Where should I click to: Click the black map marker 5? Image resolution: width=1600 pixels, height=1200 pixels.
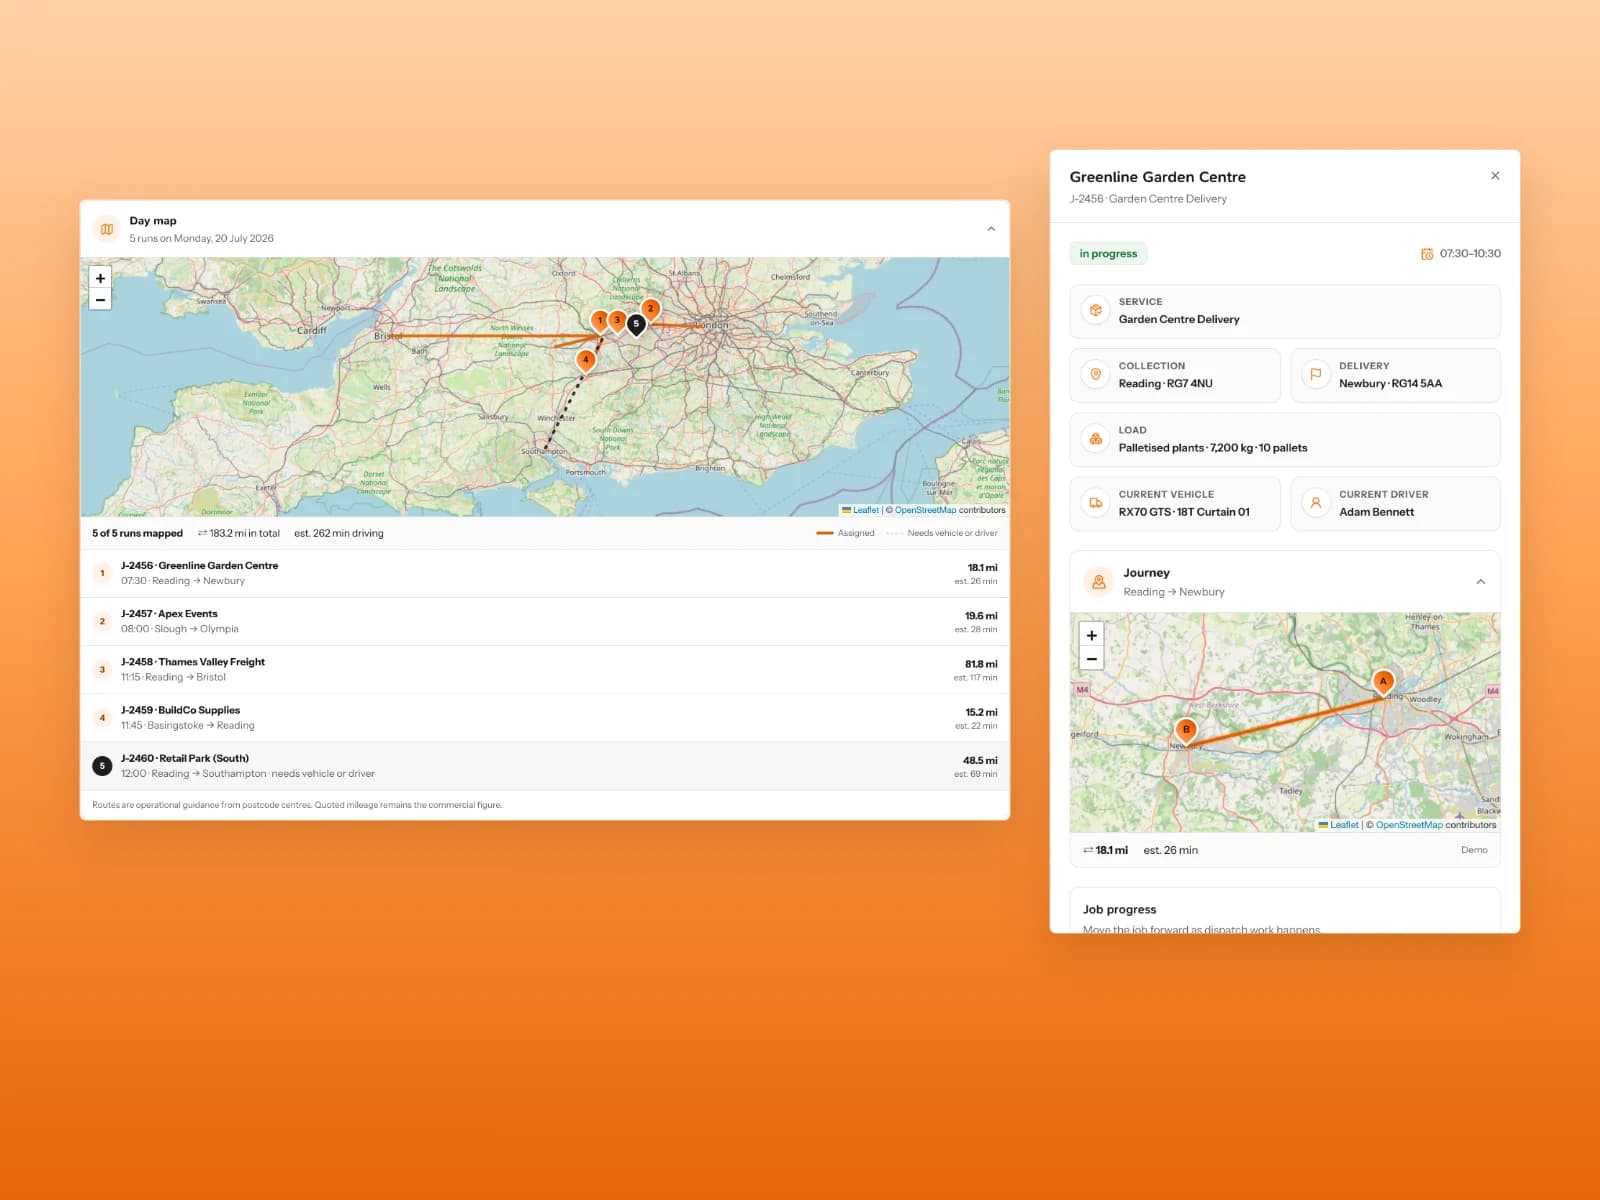point(636,325)
